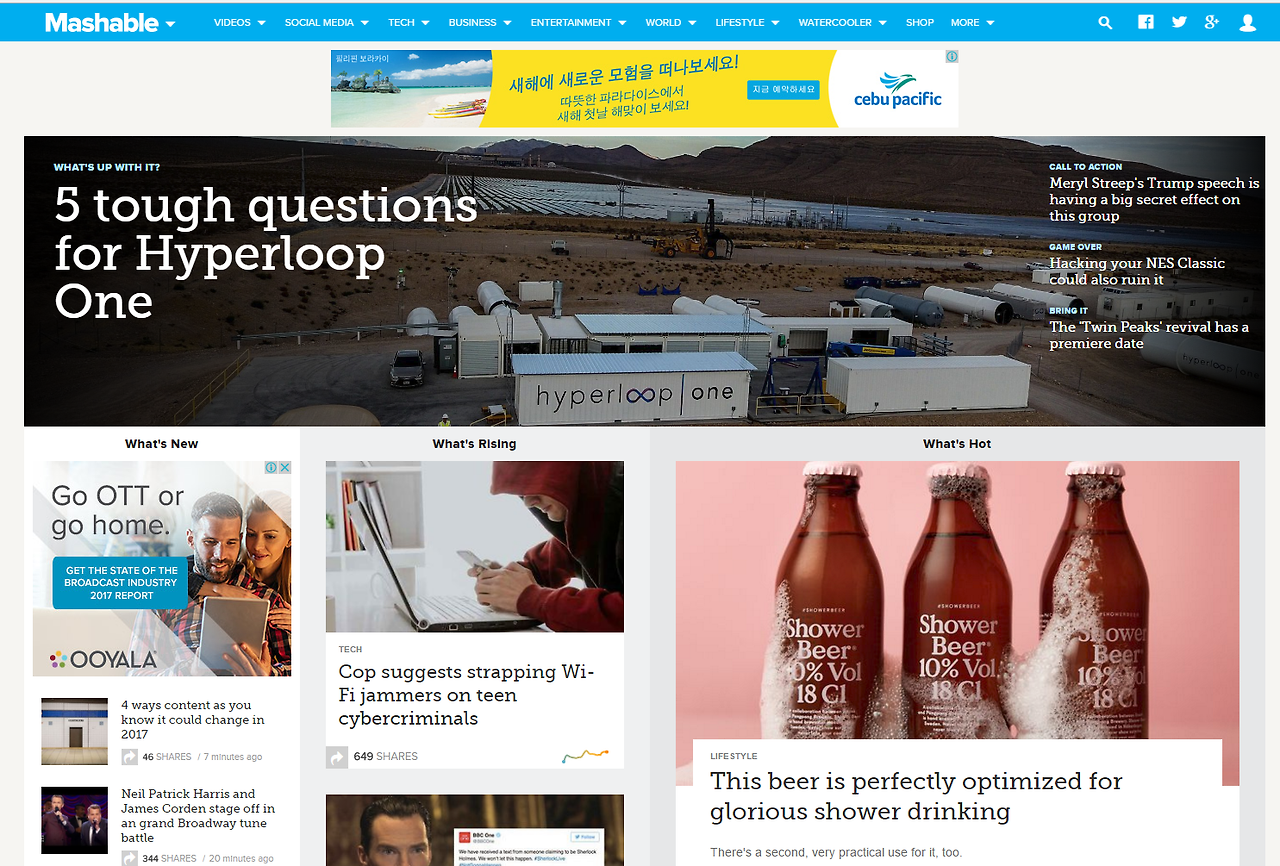Viewport: 1280px width, 866px height.
Task: Go to the Shop menu item
Action: 920,22
